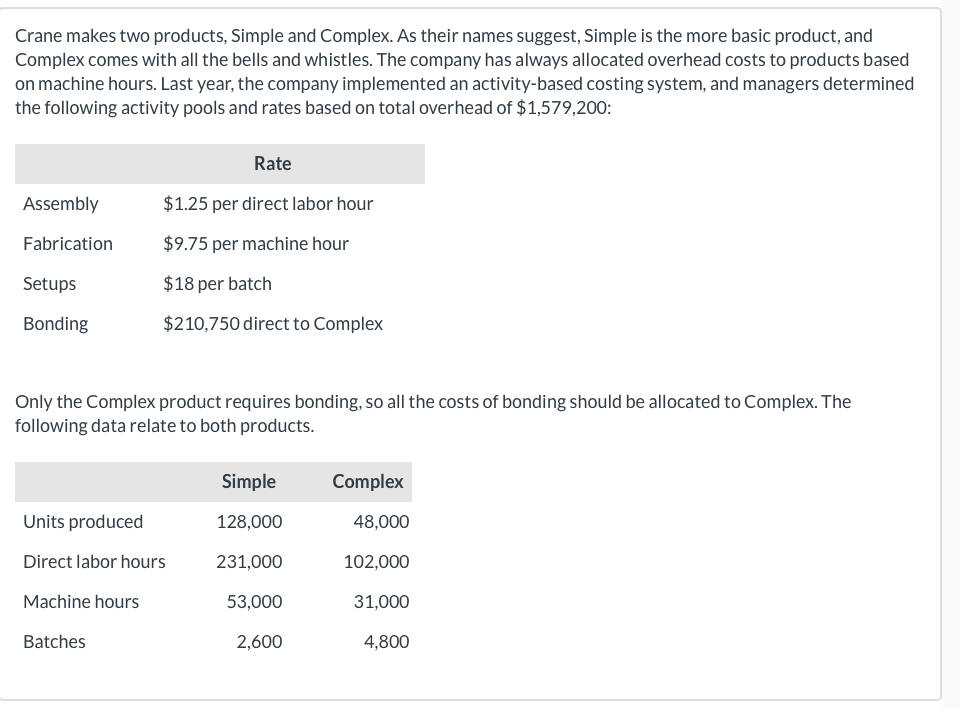The width and height of the screenshot is (960, 708).
Task: Select the Fabrication row label
Action: [x=68, y=244]
